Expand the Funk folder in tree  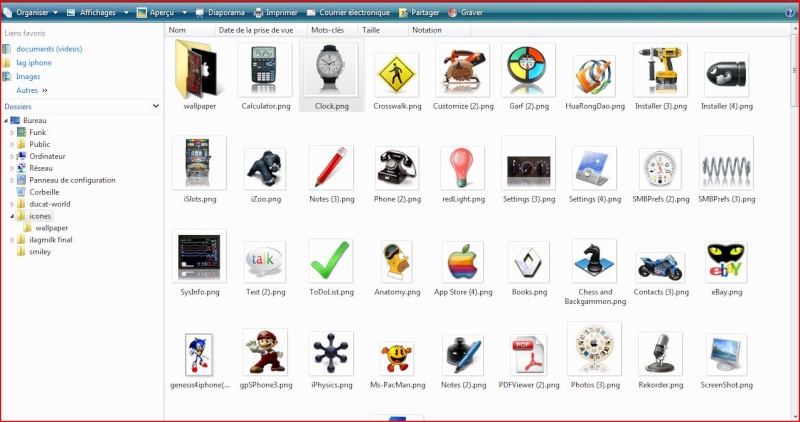(12, 132)
